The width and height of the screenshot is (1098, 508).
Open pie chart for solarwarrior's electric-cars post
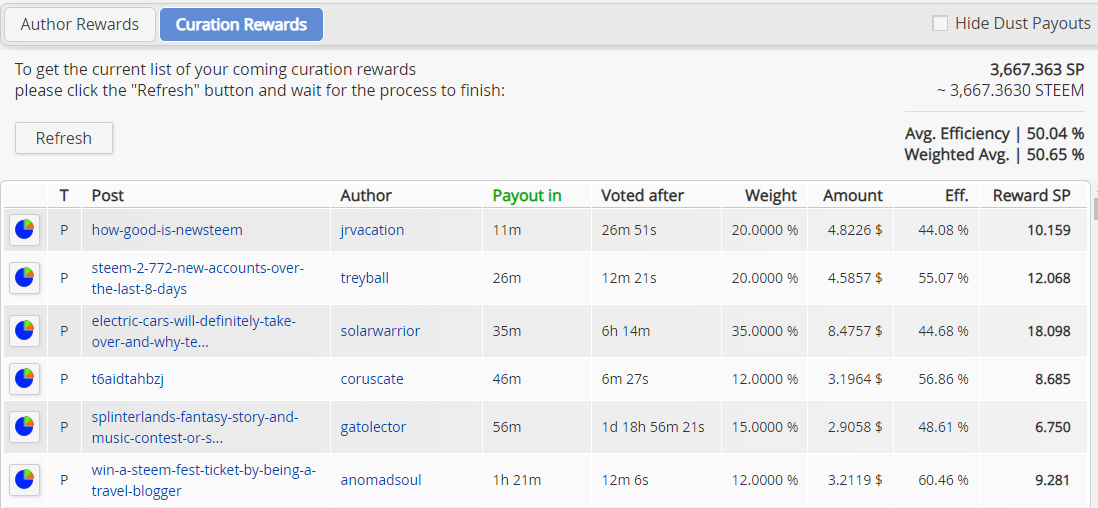click(24, 330)
